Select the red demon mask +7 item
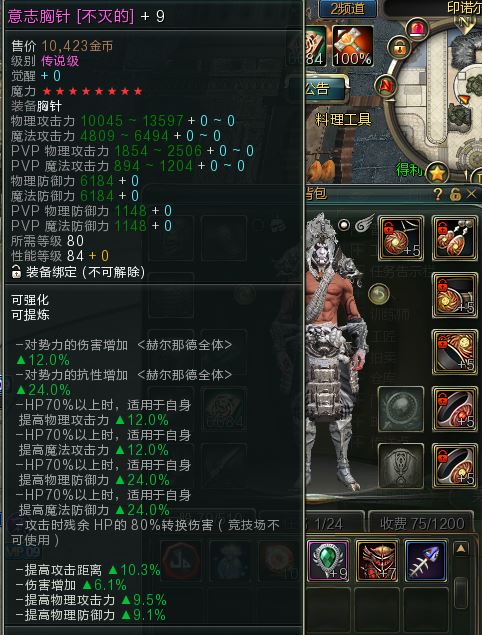The height and width of the screenshot is (635, 482). tap(377, 562)
